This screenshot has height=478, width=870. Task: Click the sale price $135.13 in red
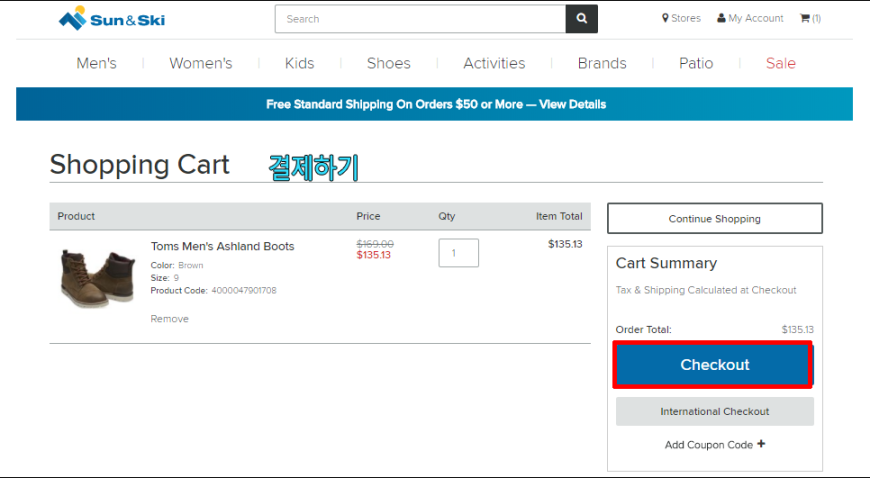tap(373, 255)
